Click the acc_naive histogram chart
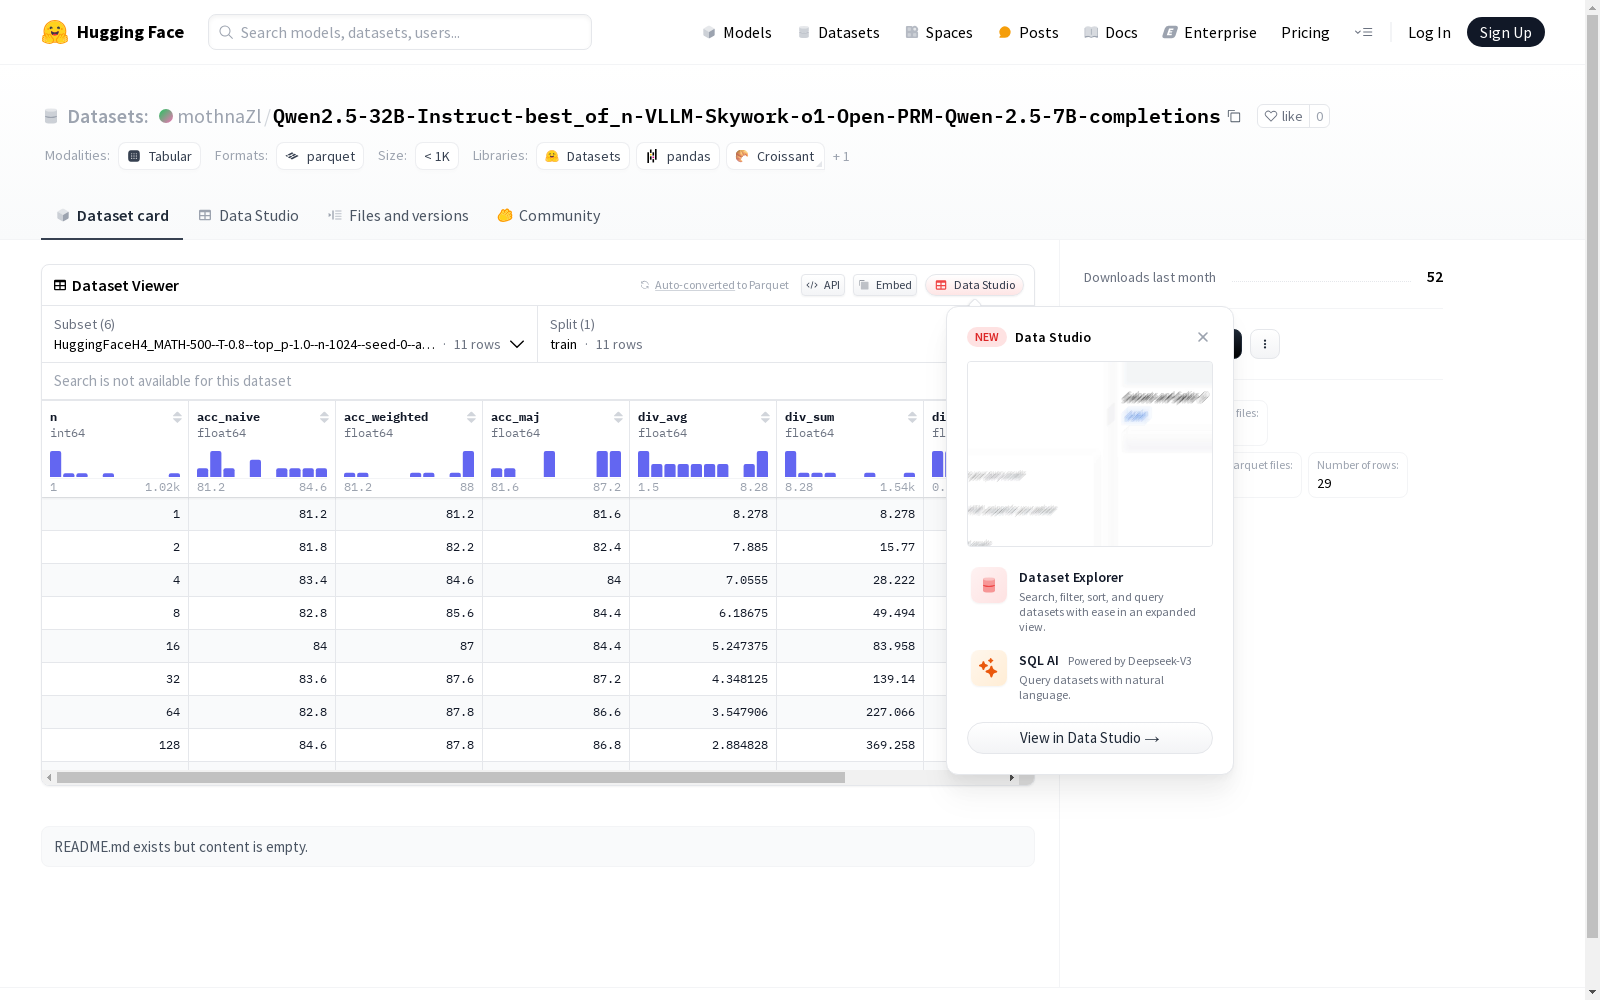The image size is (1600, 1000). pyautogui.click(x=262, y=464)
